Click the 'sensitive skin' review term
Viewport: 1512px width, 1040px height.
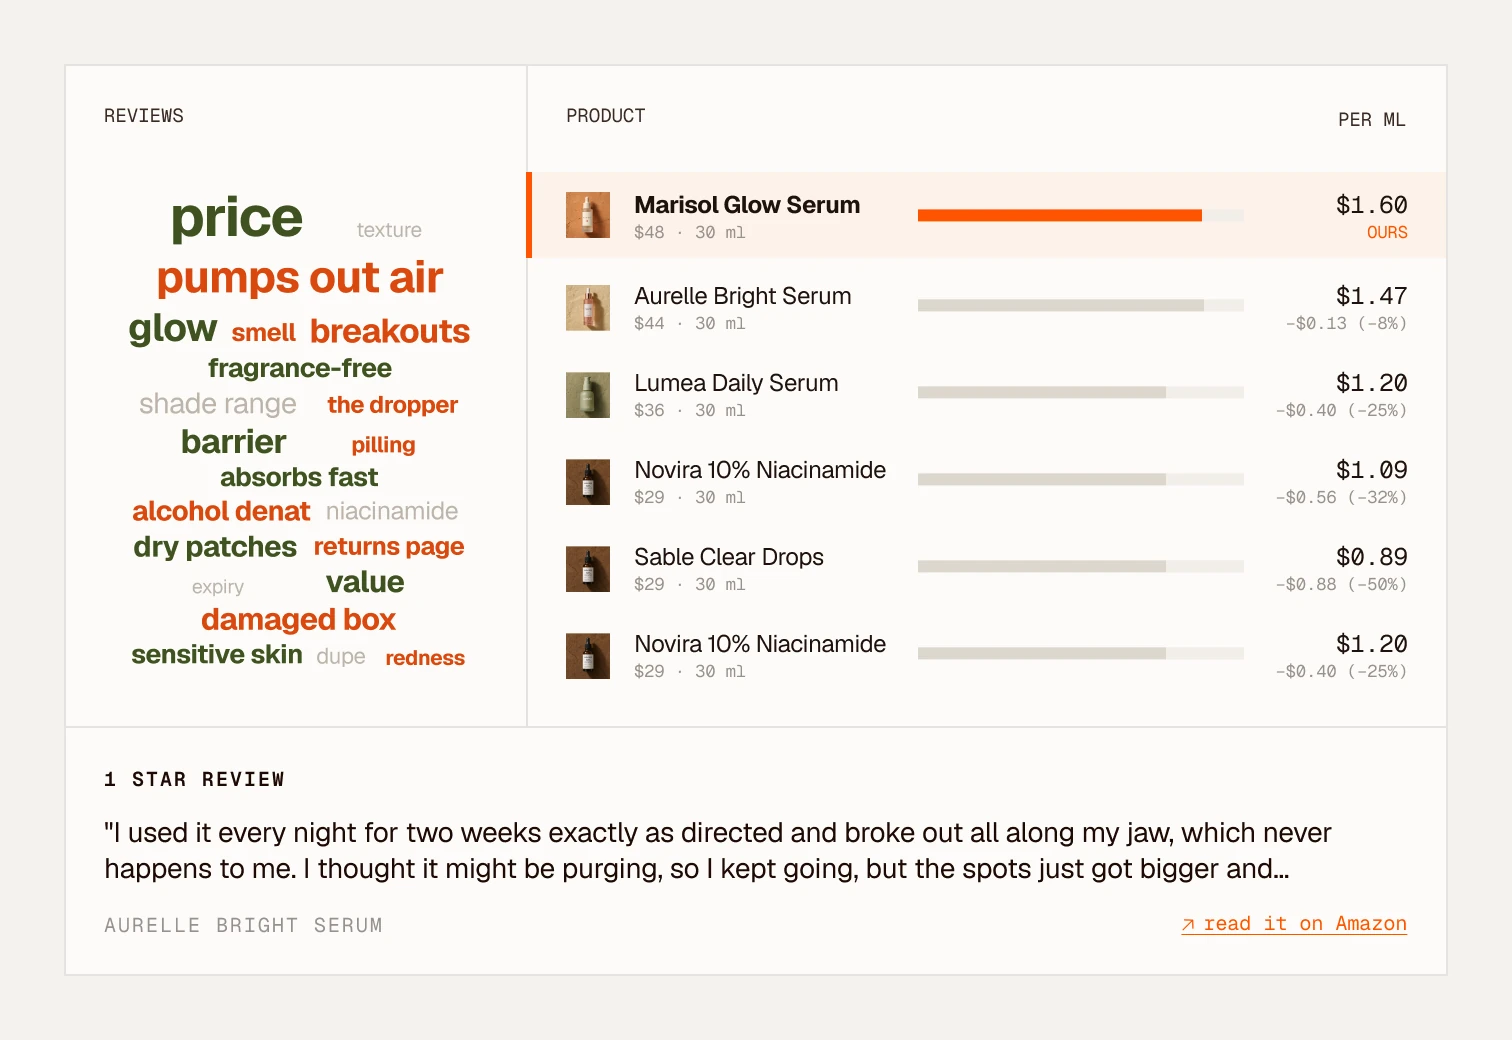[217, 654]
